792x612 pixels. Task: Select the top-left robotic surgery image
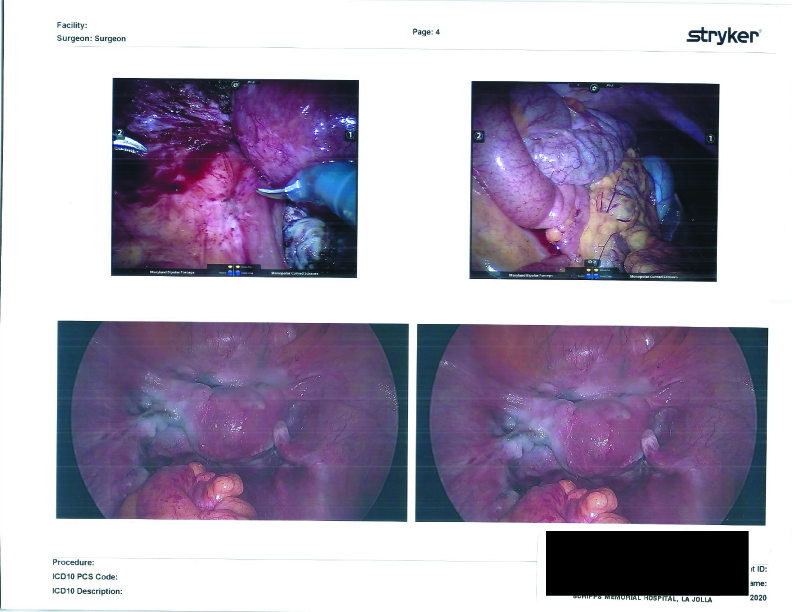[234, 177]
